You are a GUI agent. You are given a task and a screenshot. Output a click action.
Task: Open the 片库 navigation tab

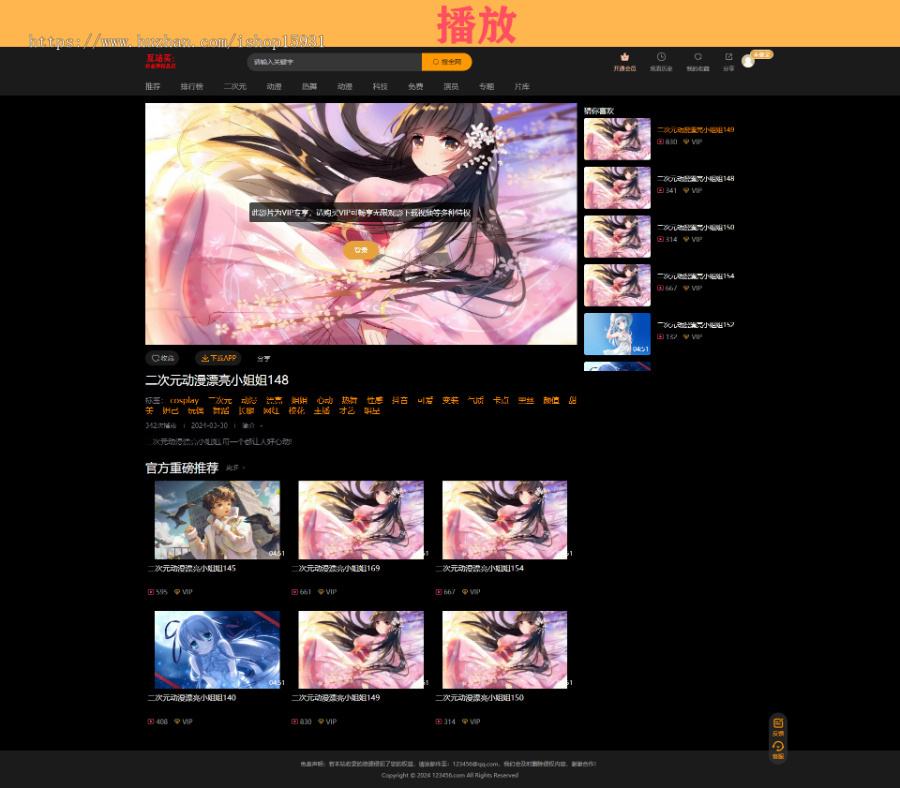point(522,87)
